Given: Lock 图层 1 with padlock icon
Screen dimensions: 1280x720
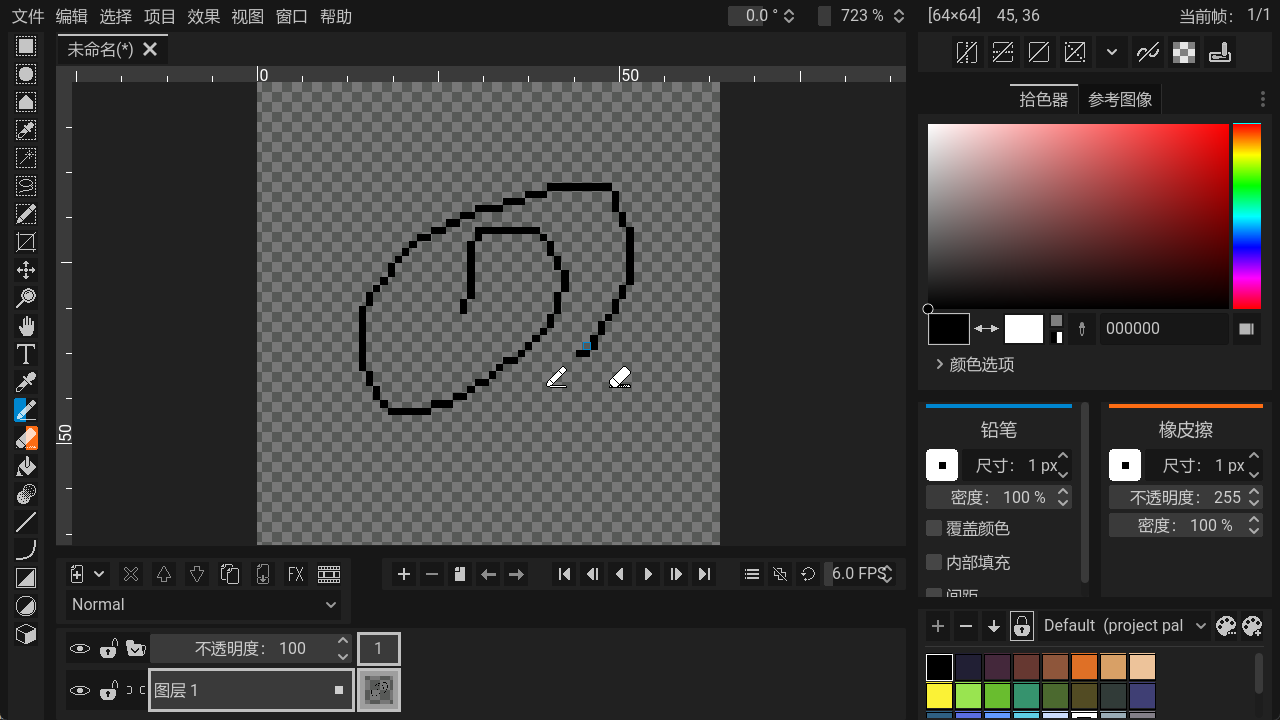Looking at the screenshot, I should [109, 690].
